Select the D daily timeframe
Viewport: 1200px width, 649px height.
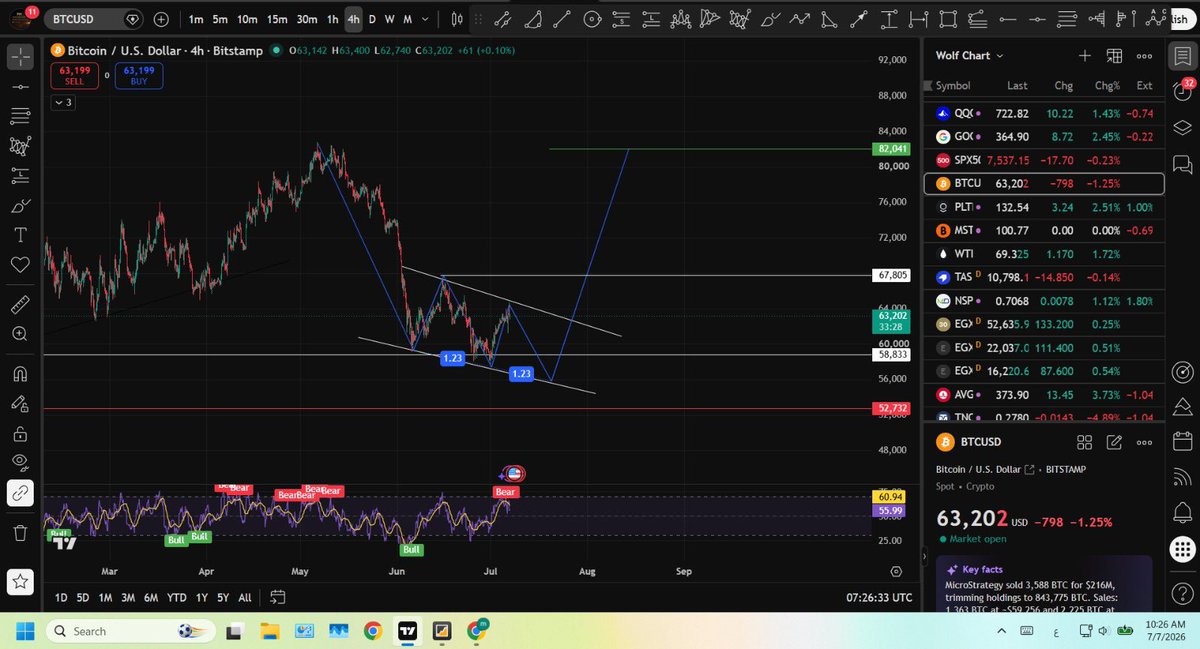pyautogui.click(x=372, y=19)
